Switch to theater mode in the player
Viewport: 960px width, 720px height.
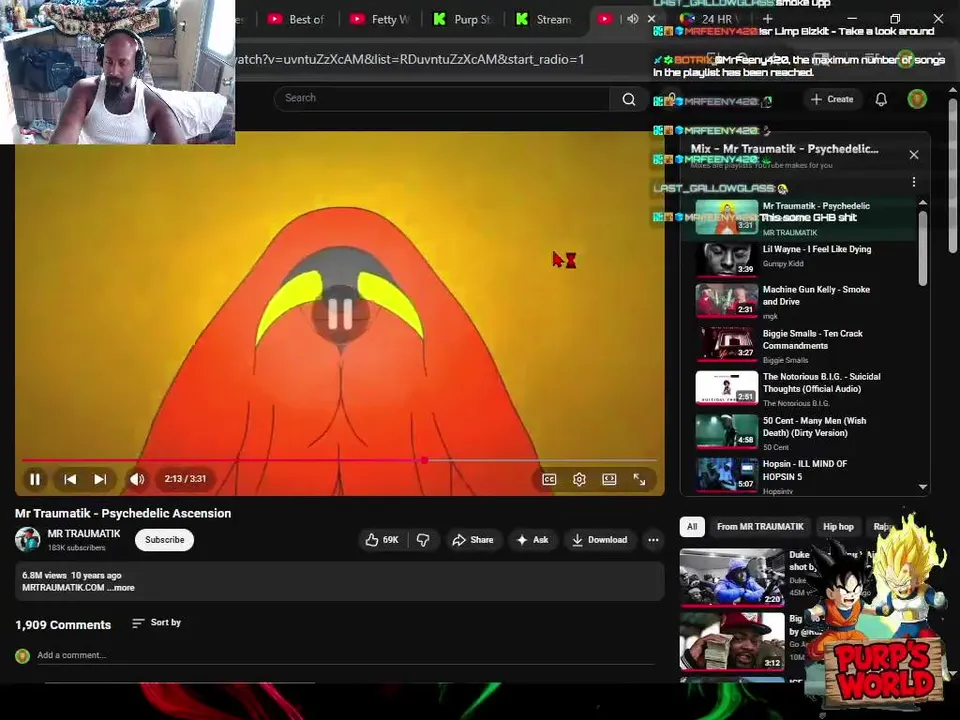(609, 479)
